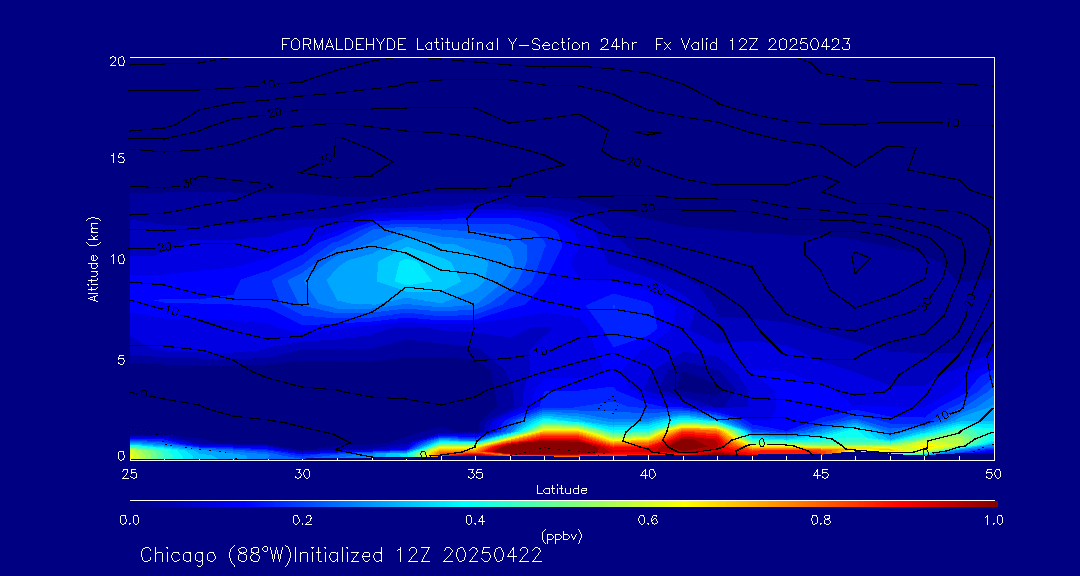Click the '(ppbv)' units label
This screenshot has height=576, width=1080.
(x=562, y=536)
